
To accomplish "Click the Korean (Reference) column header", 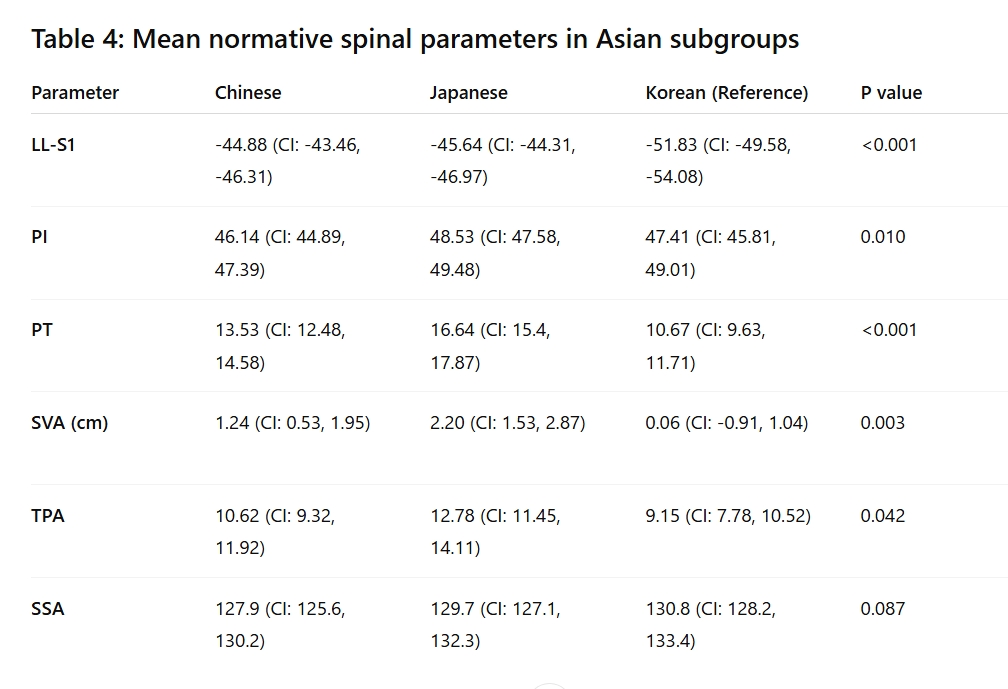I will pos(727,93).
